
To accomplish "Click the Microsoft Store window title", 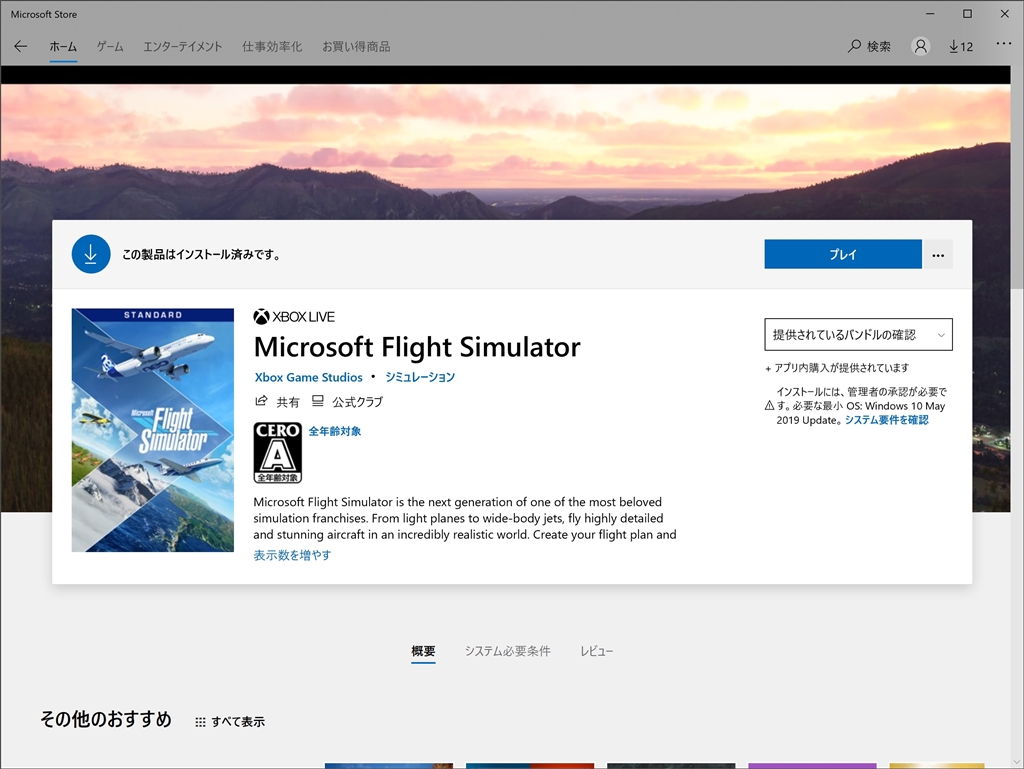I will click(44, 14).
